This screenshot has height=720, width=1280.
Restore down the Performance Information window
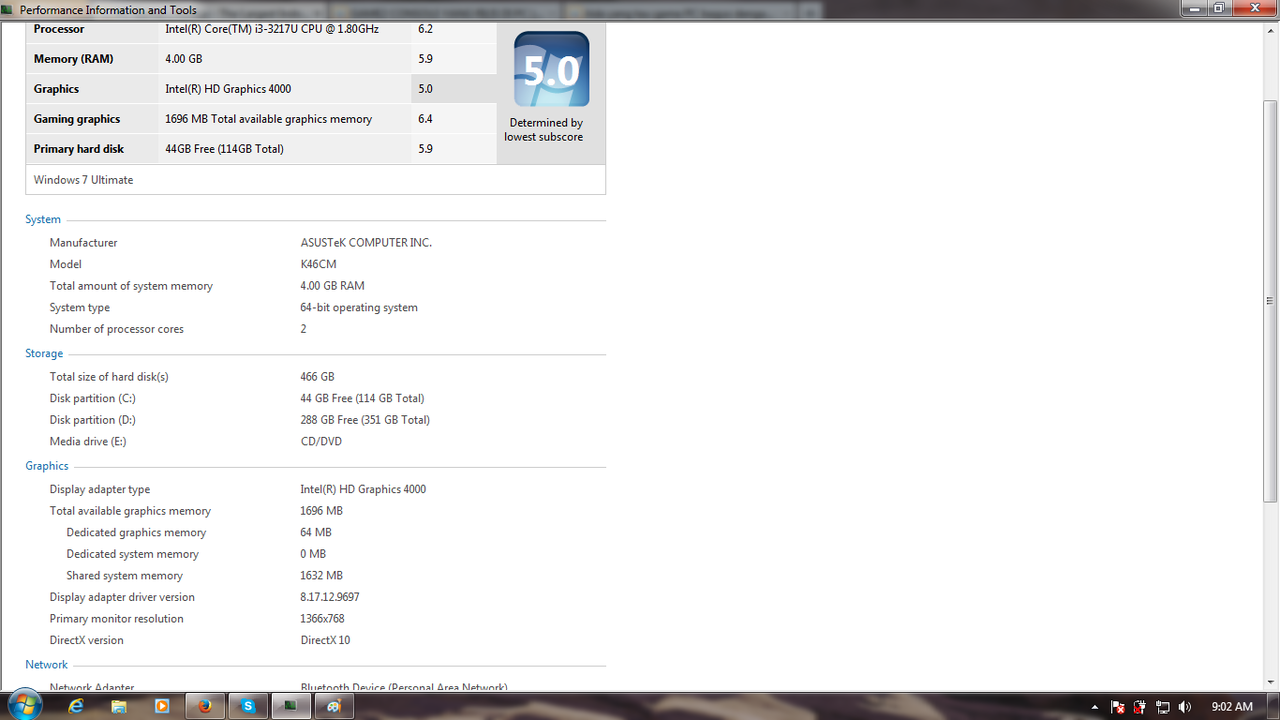coord(1219,8)
